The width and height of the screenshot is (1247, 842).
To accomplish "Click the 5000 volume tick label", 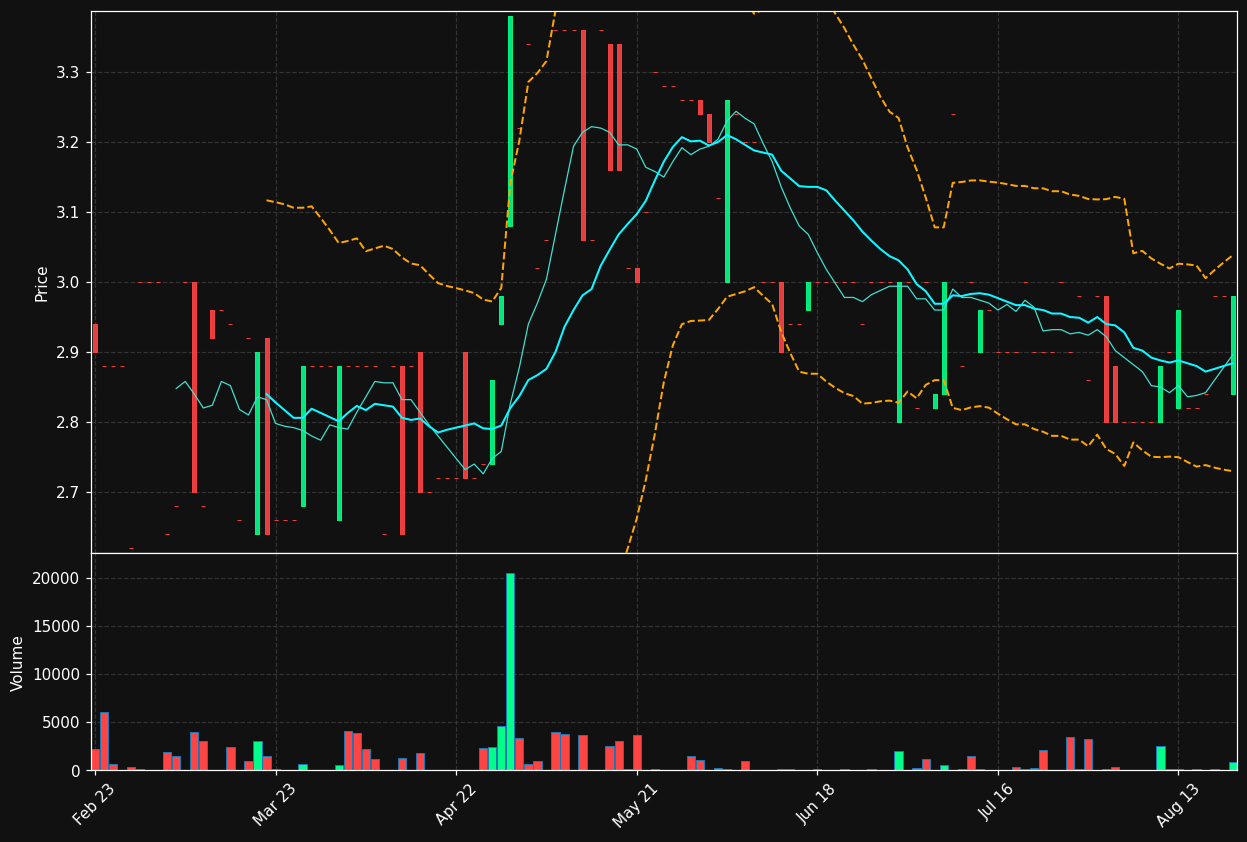I will (61, 723).
